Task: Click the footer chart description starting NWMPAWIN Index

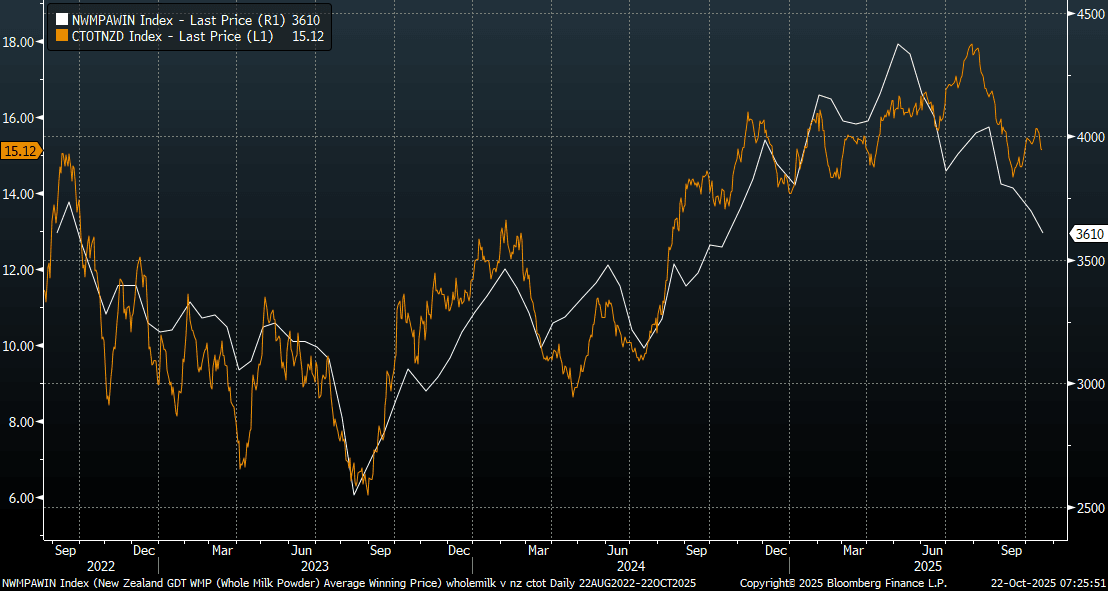Action: pos(350,582)
